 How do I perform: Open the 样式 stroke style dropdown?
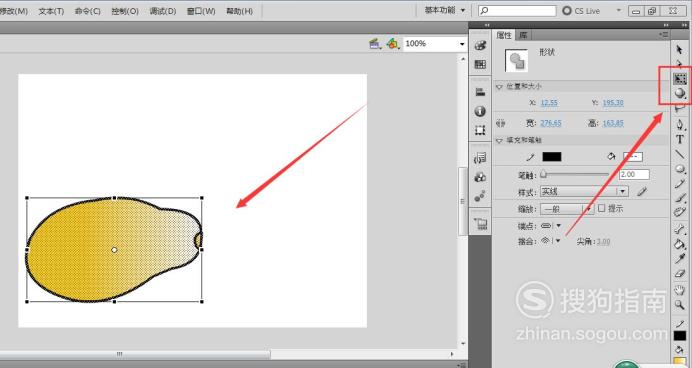[x=584, y=192]
